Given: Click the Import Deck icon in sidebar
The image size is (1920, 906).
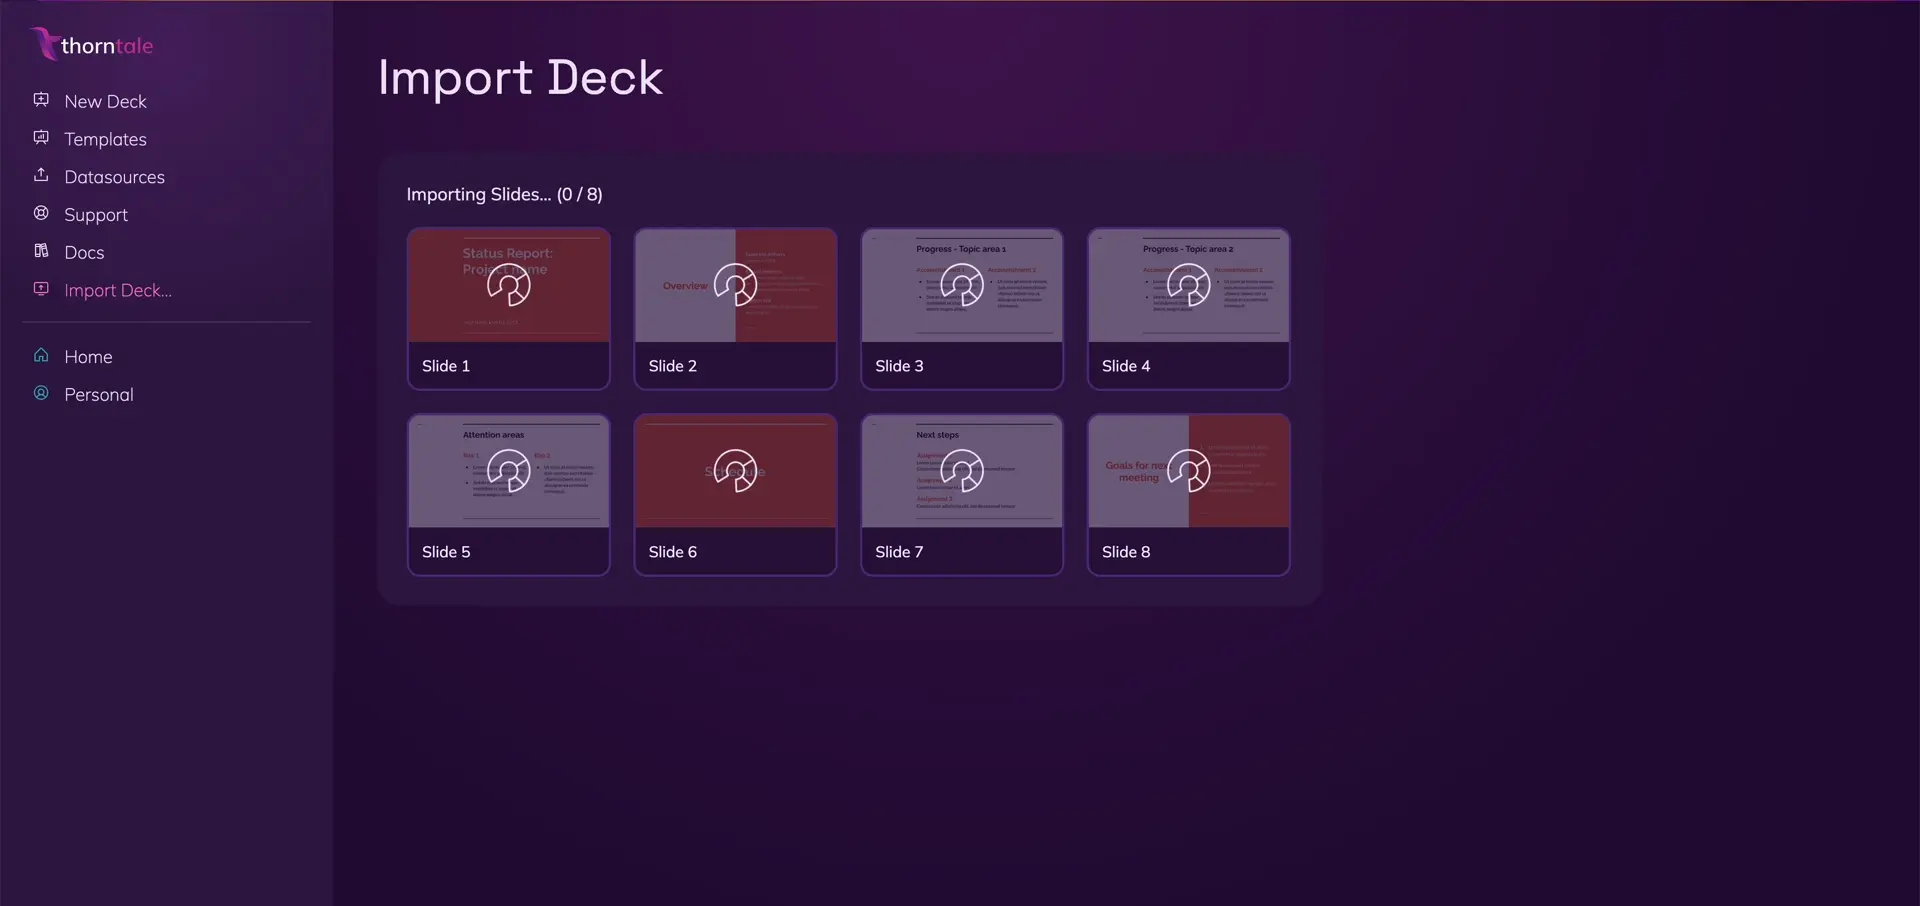Looking at the screenshot, I should pos(41,289).
